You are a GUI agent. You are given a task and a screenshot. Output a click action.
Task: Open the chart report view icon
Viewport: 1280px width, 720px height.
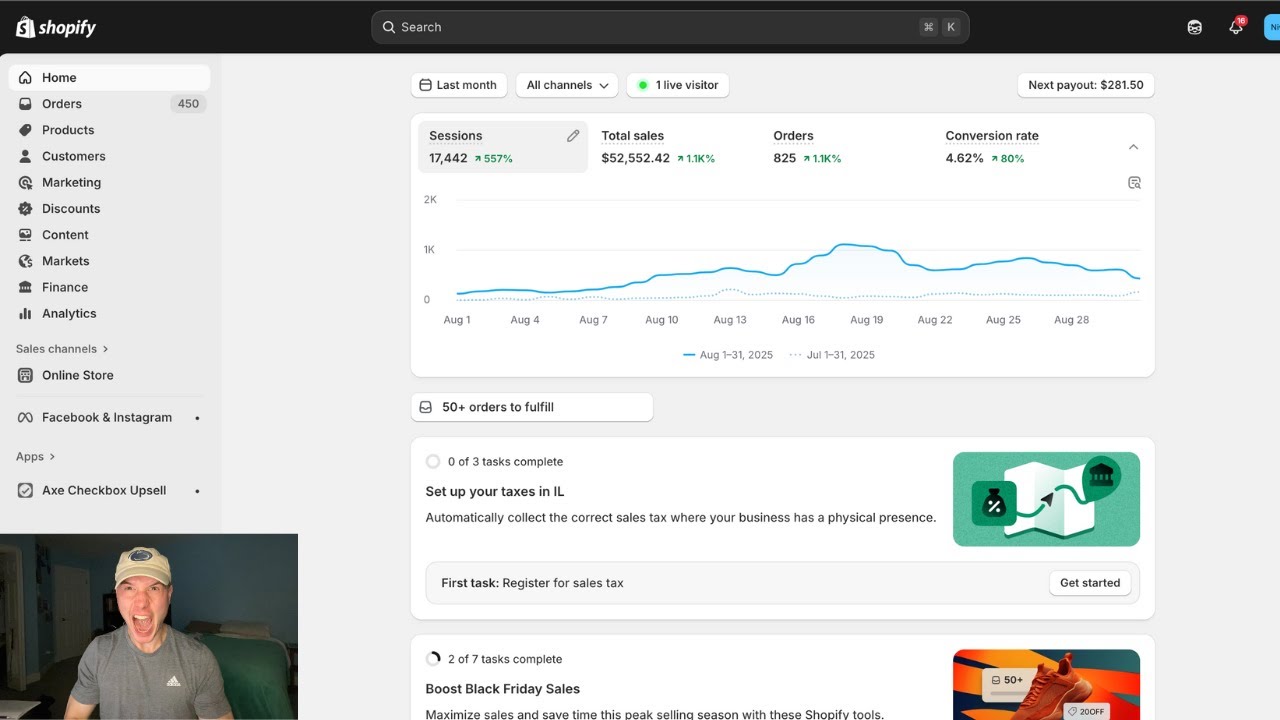pos(1134,183)
